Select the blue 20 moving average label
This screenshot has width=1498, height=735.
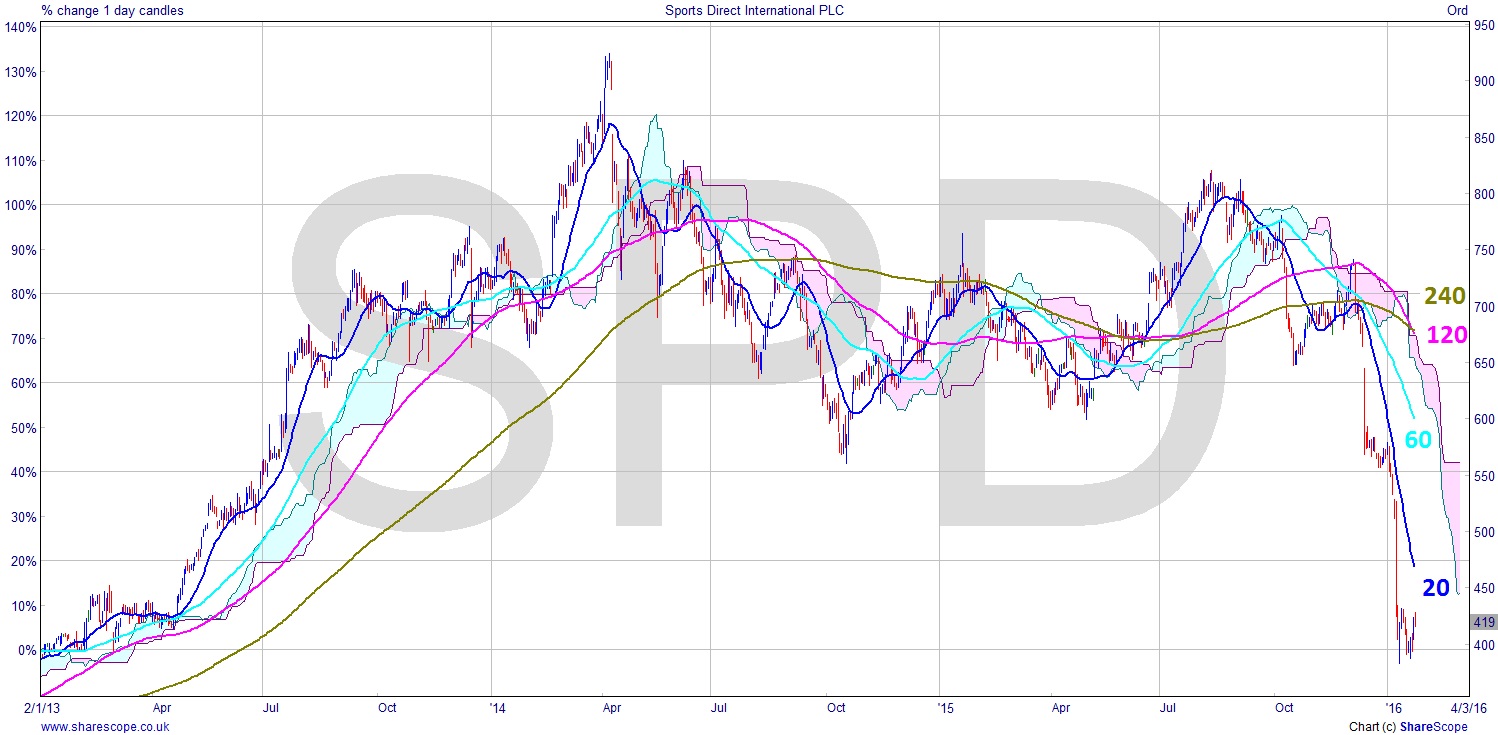point(1435,588)
